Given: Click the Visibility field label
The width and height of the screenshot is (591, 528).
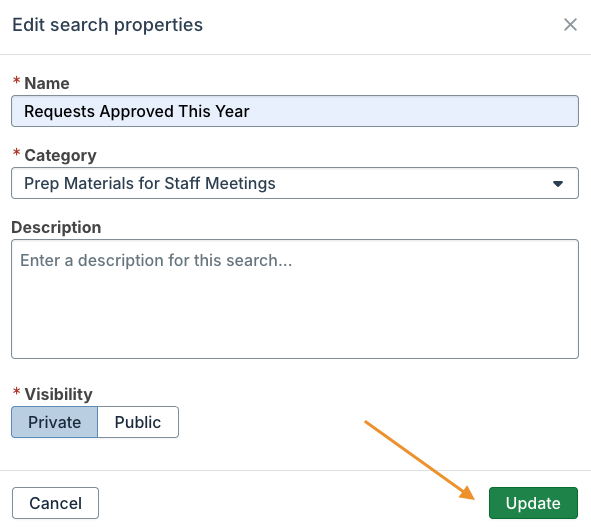Looking at the screenshot, I should tap(58, 394).
